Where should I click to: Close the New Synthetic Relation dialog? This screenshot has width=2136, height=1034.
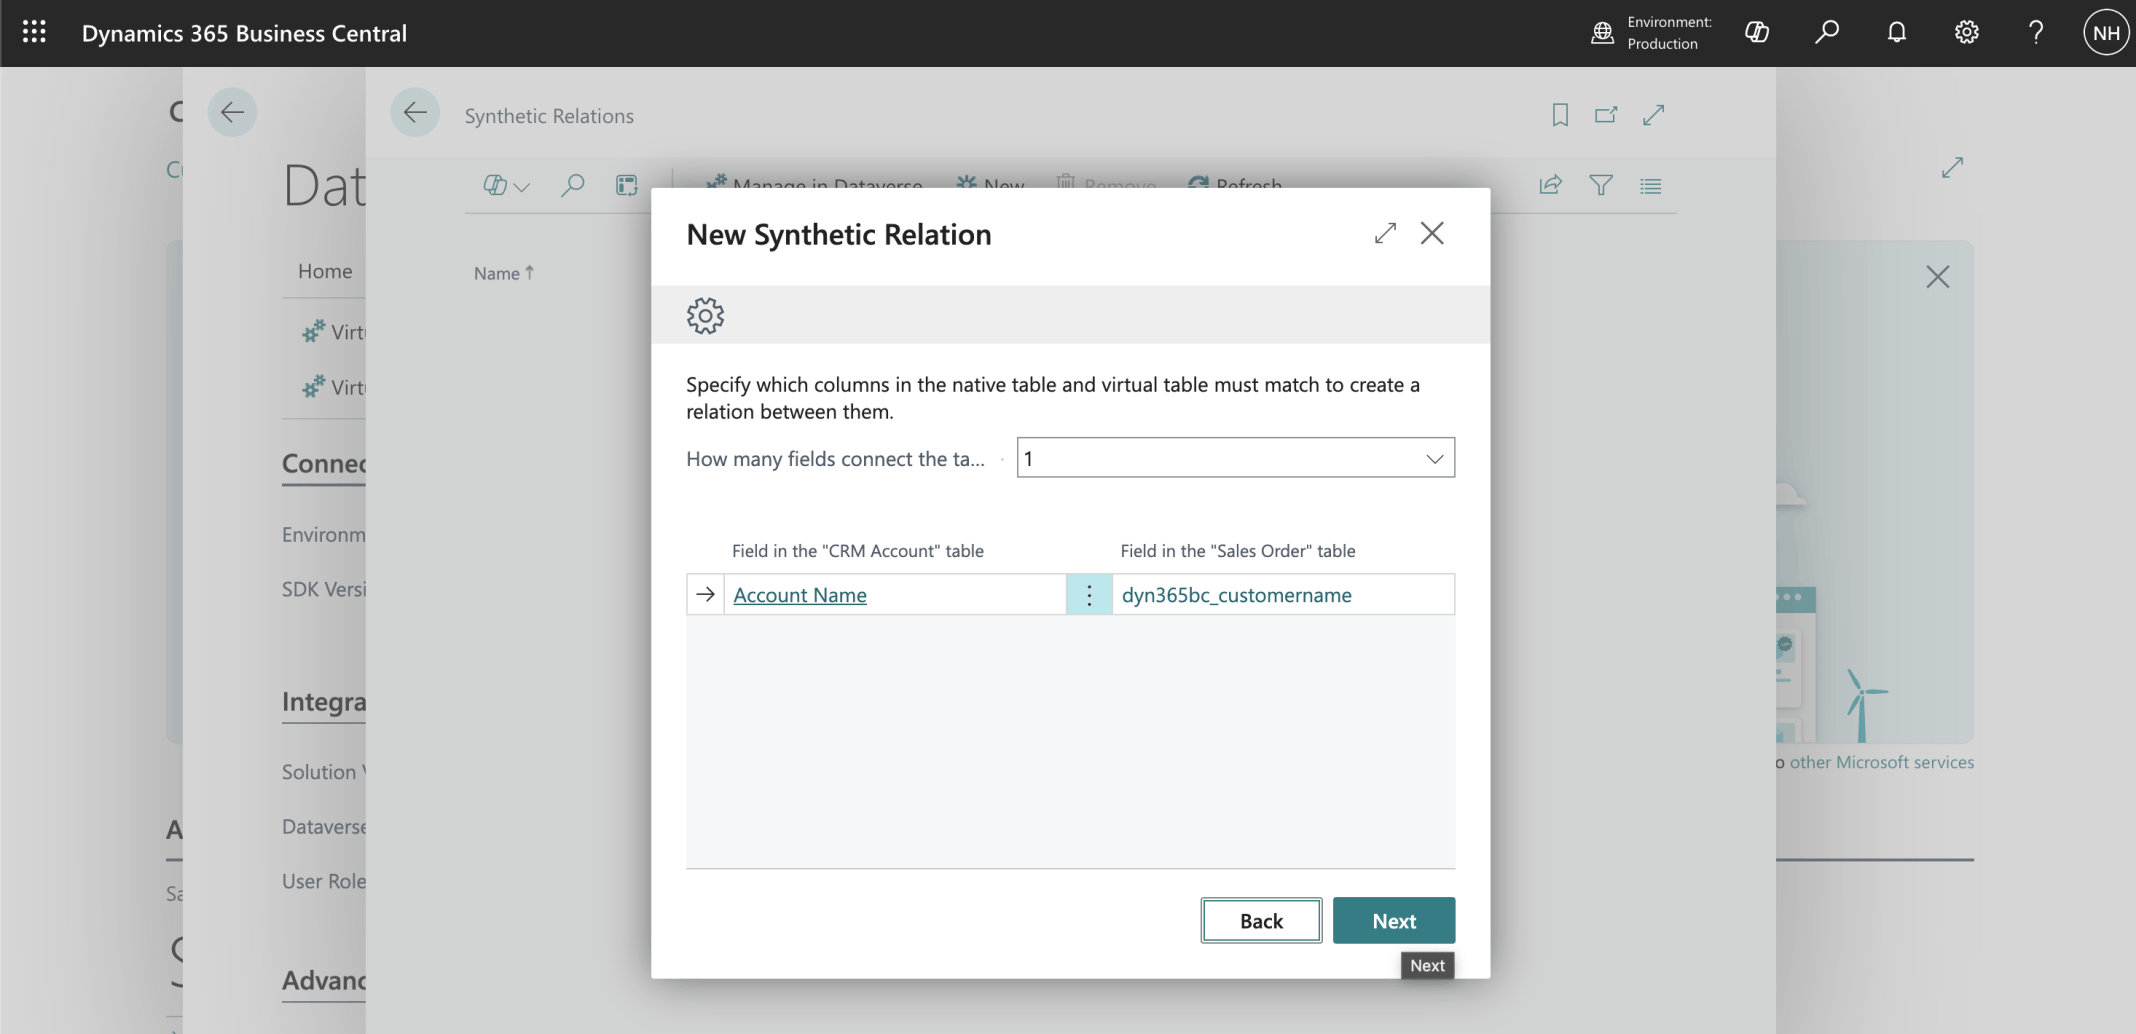pyautogui.click(x=1432, y=234)
